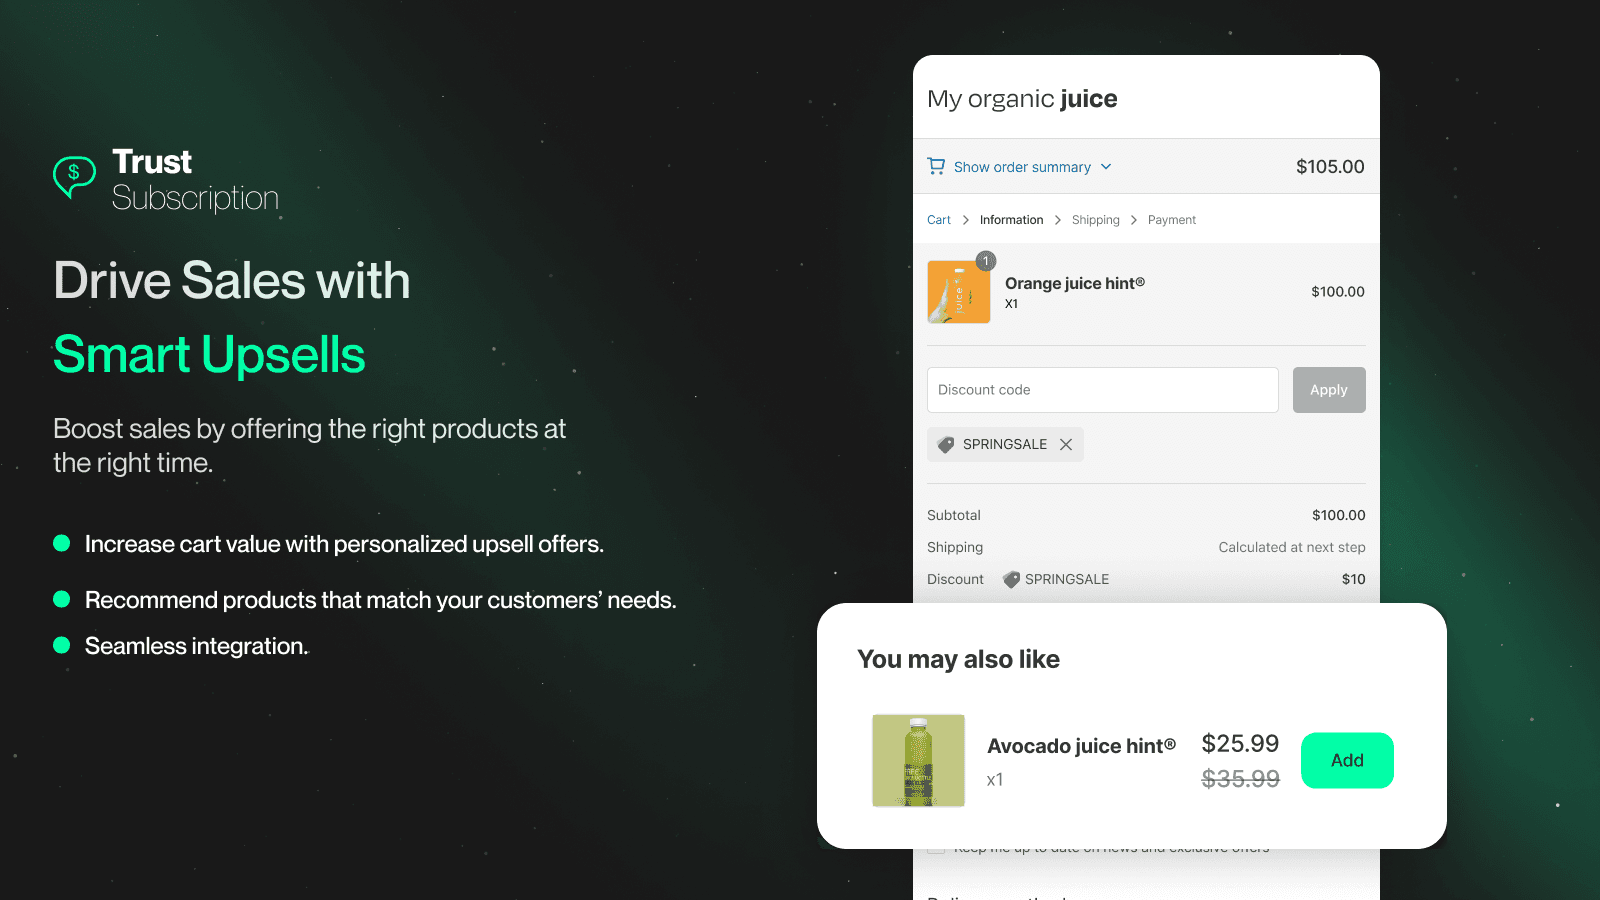Click the My organic juice store title

(x=1022, y=99)
